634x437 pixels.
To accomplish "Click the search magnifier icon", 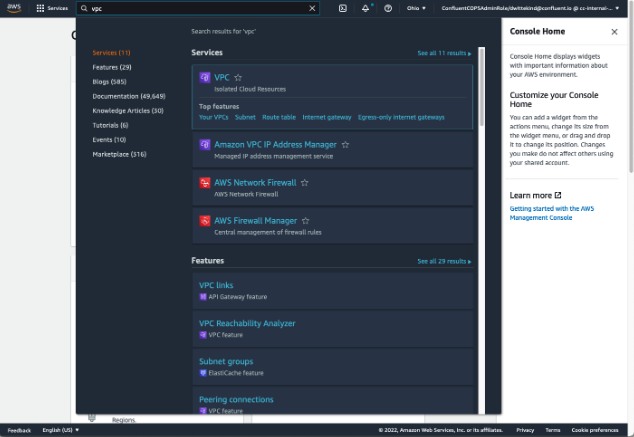I will pyautogui.click(x=84, y=8).
